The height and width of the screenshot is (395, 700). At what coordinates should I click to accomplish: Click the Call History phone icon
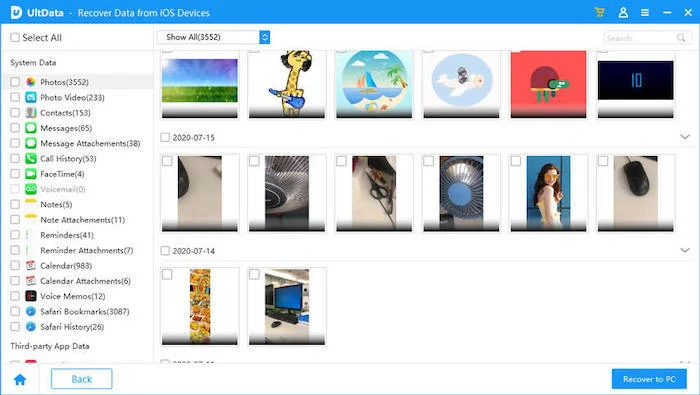tap(31, 158)
